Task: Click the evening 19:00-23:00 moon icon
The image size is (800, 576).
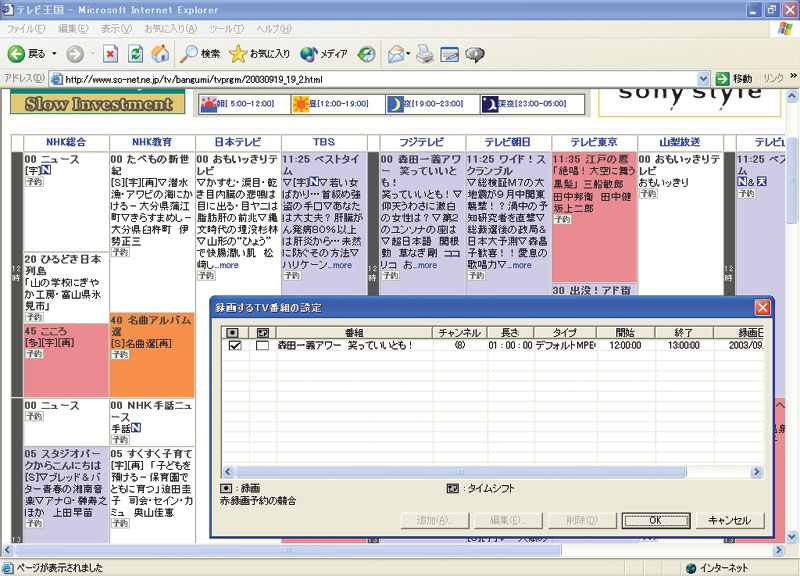Action: pos(394,104)
